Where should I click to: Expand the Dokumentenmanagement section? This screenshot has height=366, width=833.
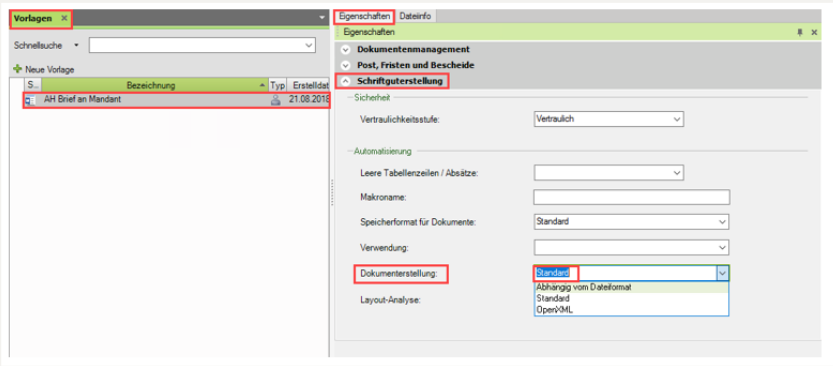click(346, 49)
